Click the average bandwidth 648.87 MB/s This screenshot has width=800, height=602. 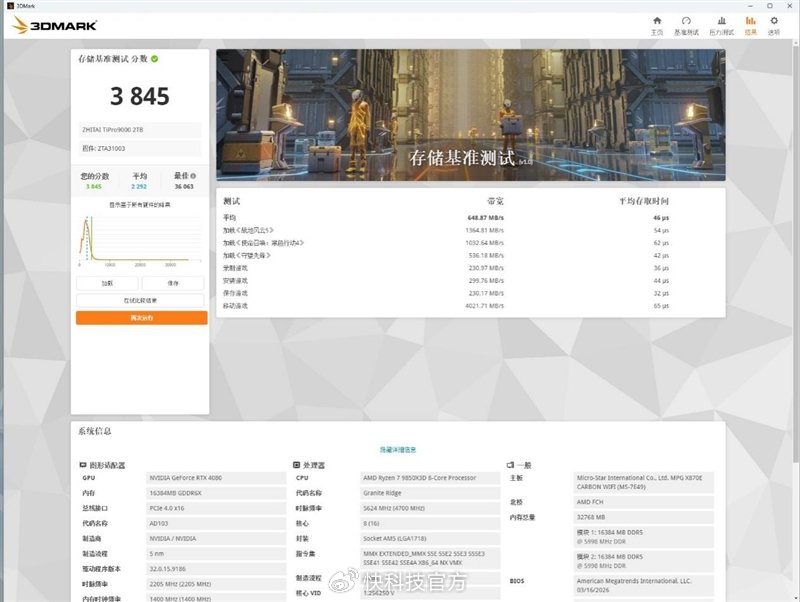pyautogui.click(x=485, y=218)
